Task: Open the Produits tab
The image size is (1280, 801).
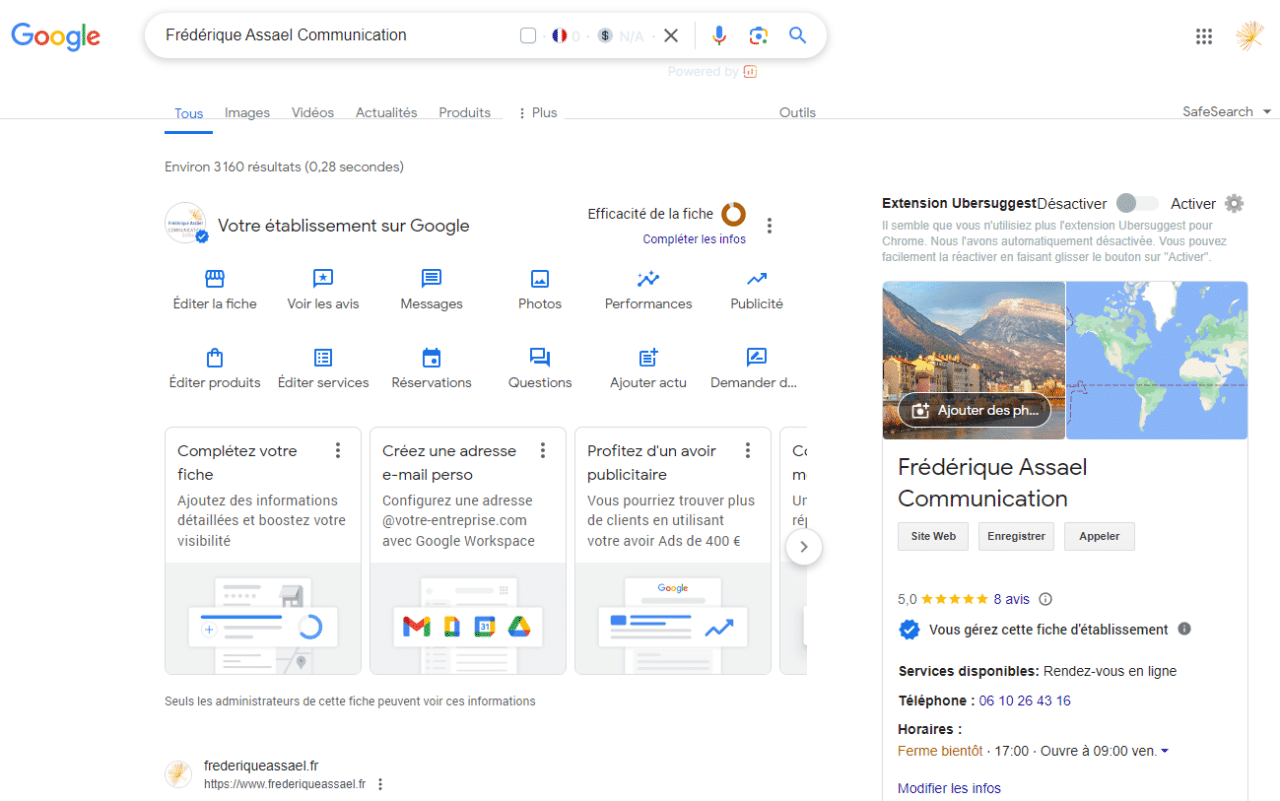Action: point(465,113)
